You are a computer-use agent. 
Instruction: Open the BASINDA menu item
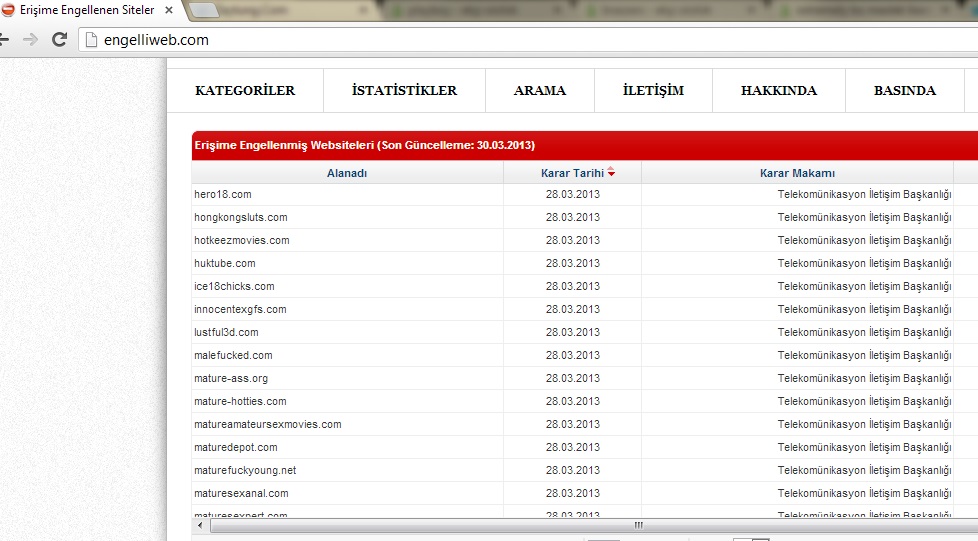[x=904, y=90]
